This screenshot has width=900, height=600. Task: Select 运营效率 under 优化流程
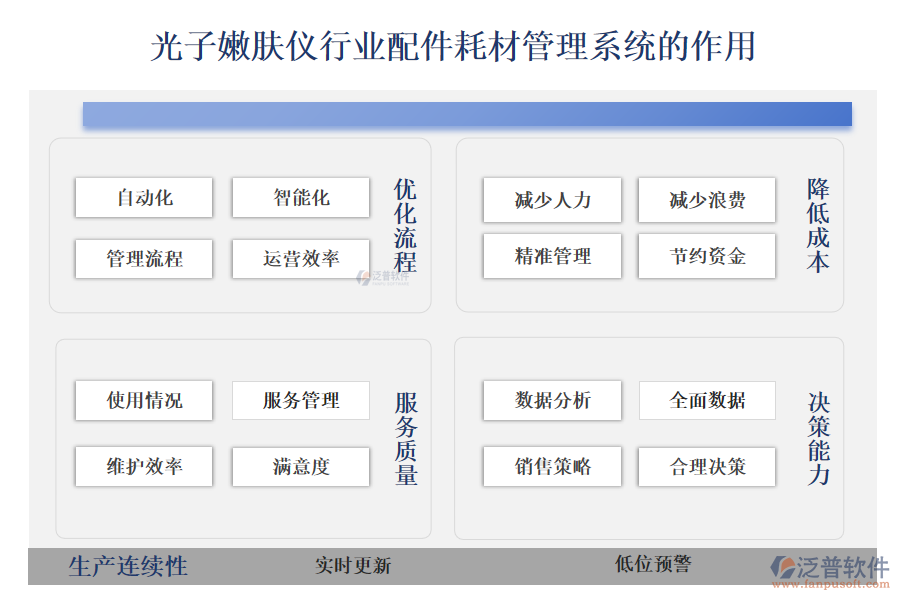300,258
